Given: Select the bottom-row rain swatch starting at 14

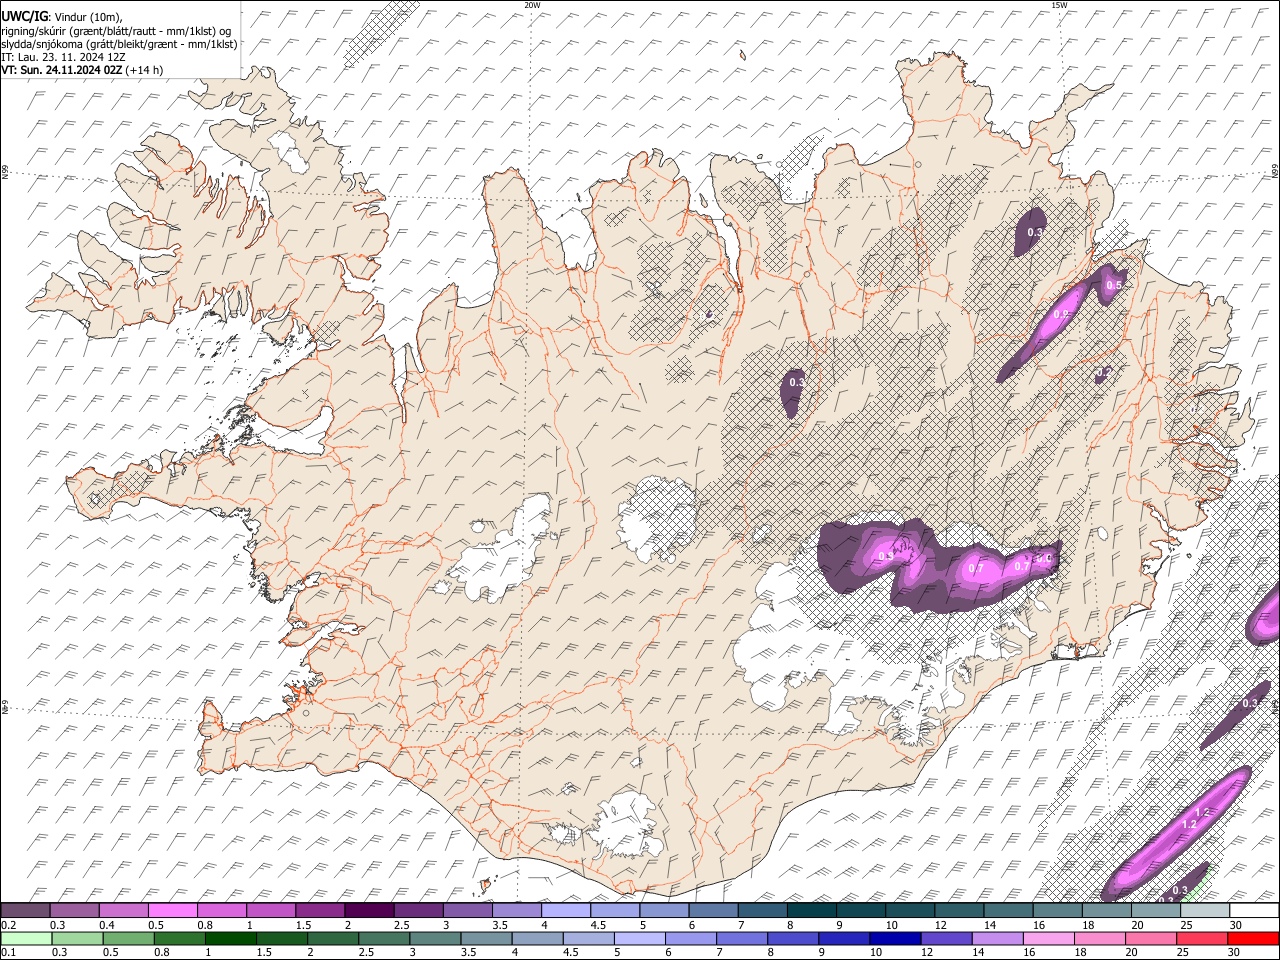Looking at the screenshot, I should click(x=997, y=938).
